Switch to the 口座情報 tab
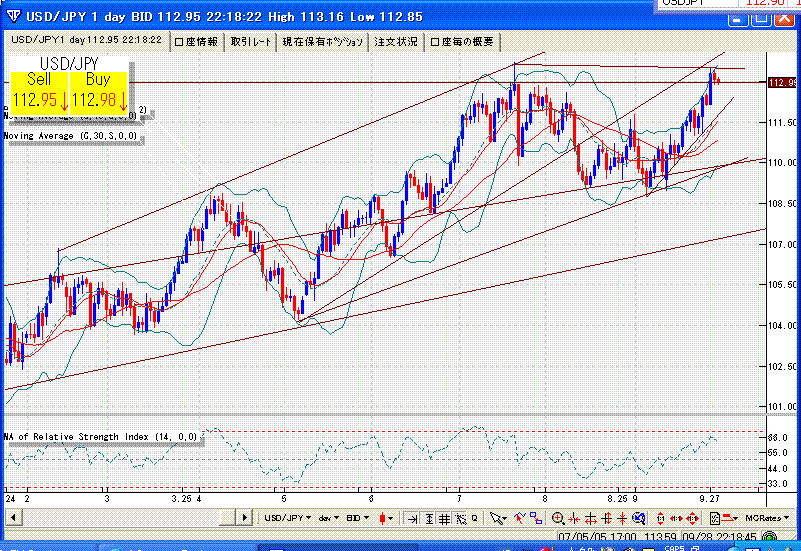This screenshot has height=551, width=801. click(x=196, y=41)
